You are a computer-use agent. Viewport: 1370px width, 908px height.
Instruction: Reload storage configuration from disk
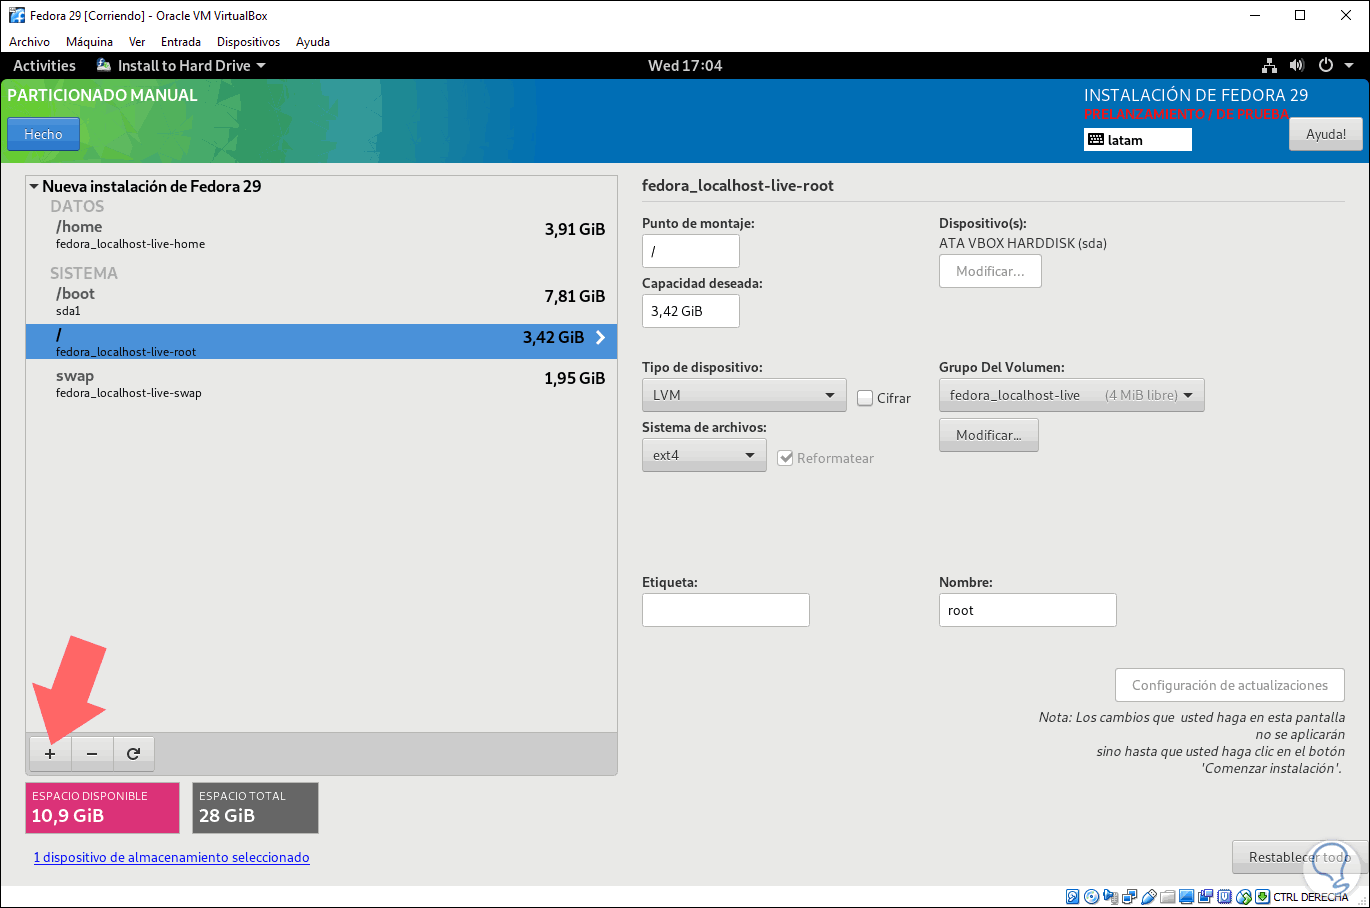coord(134,753)
